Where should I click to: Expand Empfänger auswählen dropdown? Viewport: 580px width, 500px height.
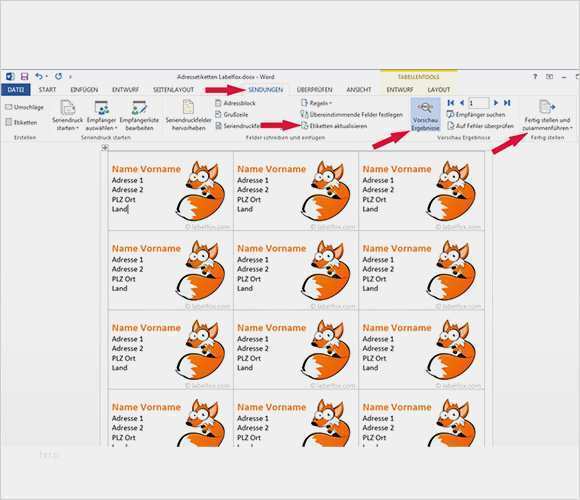pos(101,115)
